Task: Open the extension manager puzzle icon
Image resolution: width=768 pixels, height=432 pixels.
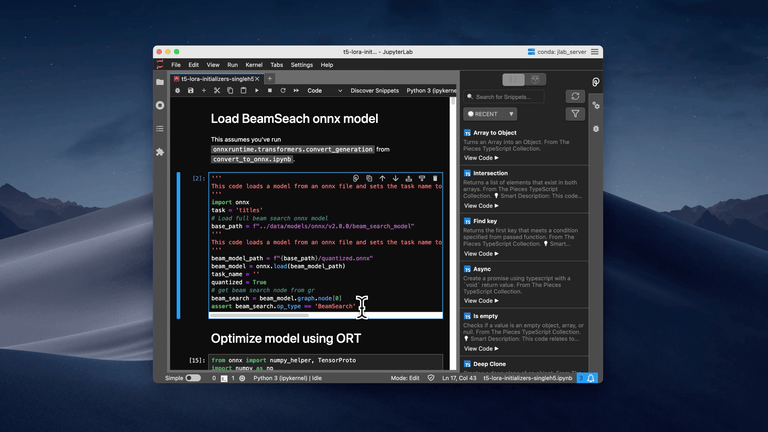Action: (x=160, y=152)
